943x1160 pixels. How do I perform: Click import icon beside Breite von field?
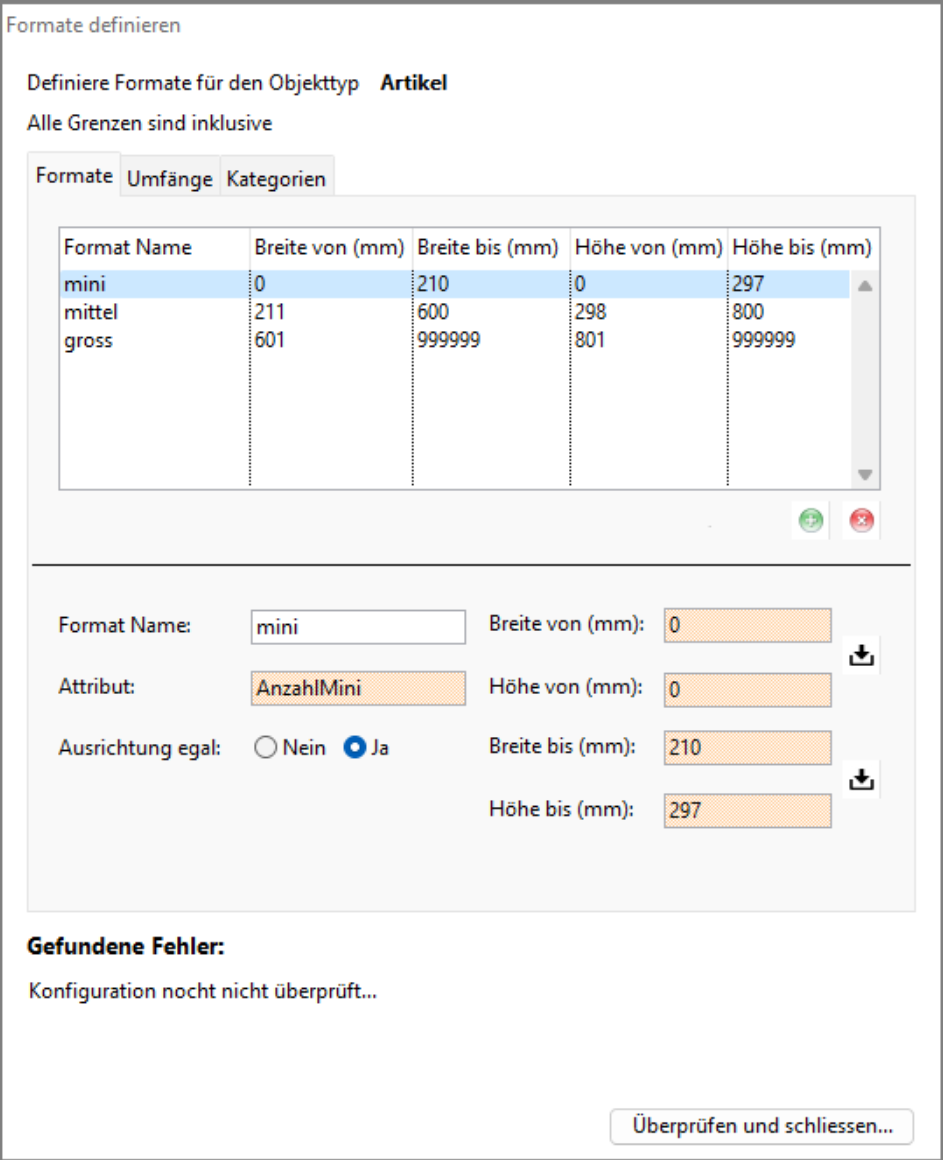click(860, 656)
